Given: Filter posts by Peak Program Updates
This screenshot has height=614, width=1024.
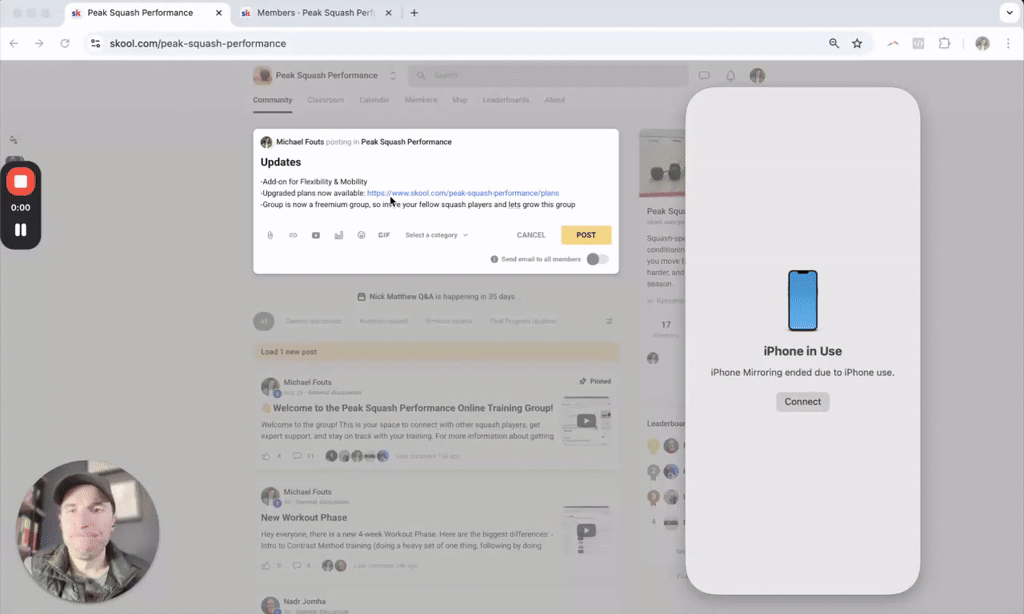Looking at the screenshot, I should 523,321.
